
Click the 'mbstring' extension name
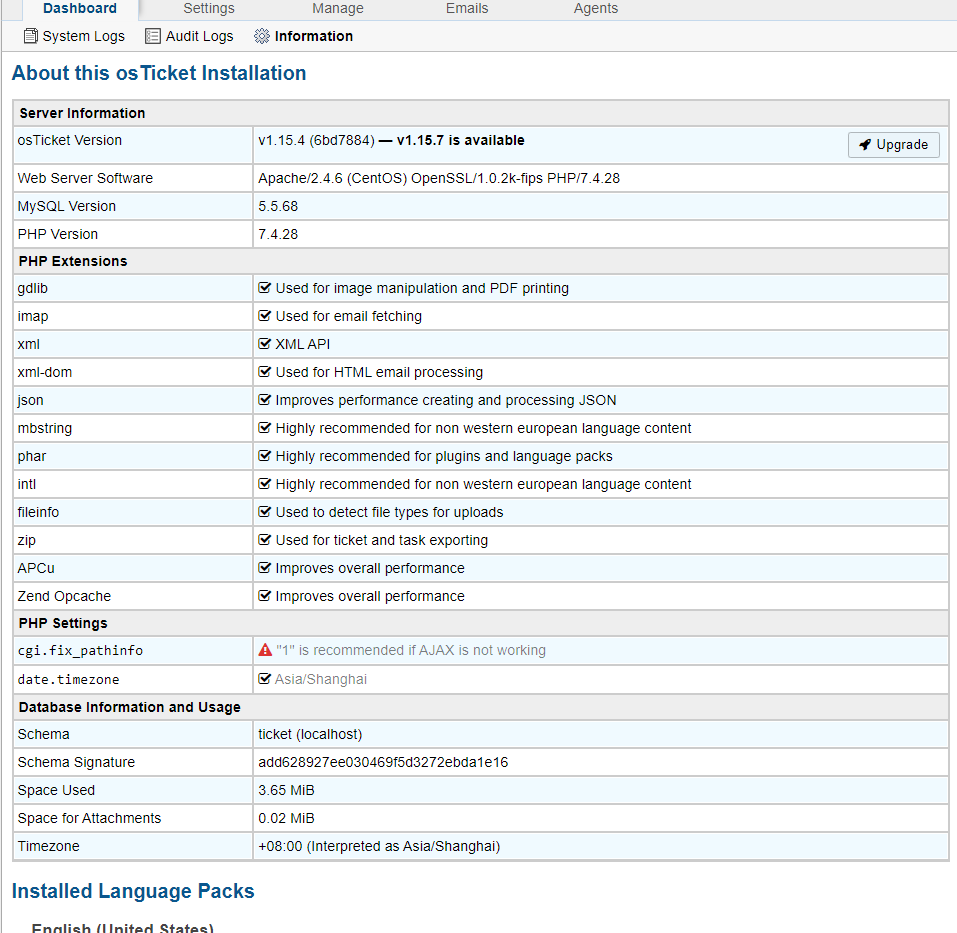pyautogui.click(x=45, y=428)
